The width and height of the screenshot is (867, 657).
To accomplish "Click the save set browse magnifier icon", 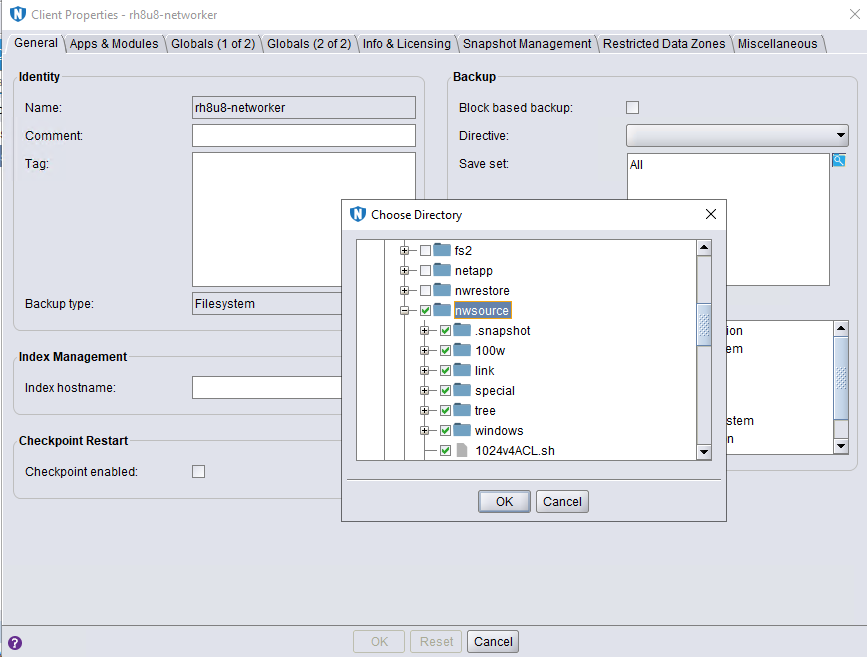I will (x=839, y=160).
